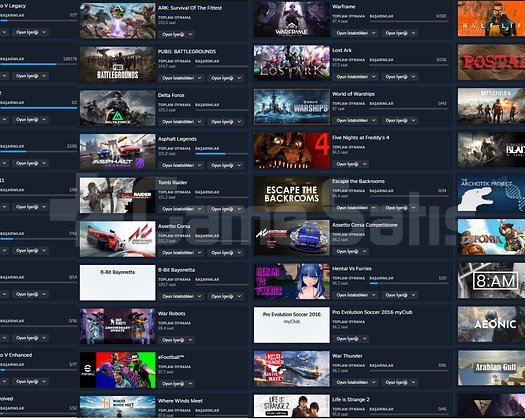Image resolution: width=525 pixels, height=420 pixels.
Task: Click the War Thunder game title
Action: pyautogui.click(x=347, y=356)
